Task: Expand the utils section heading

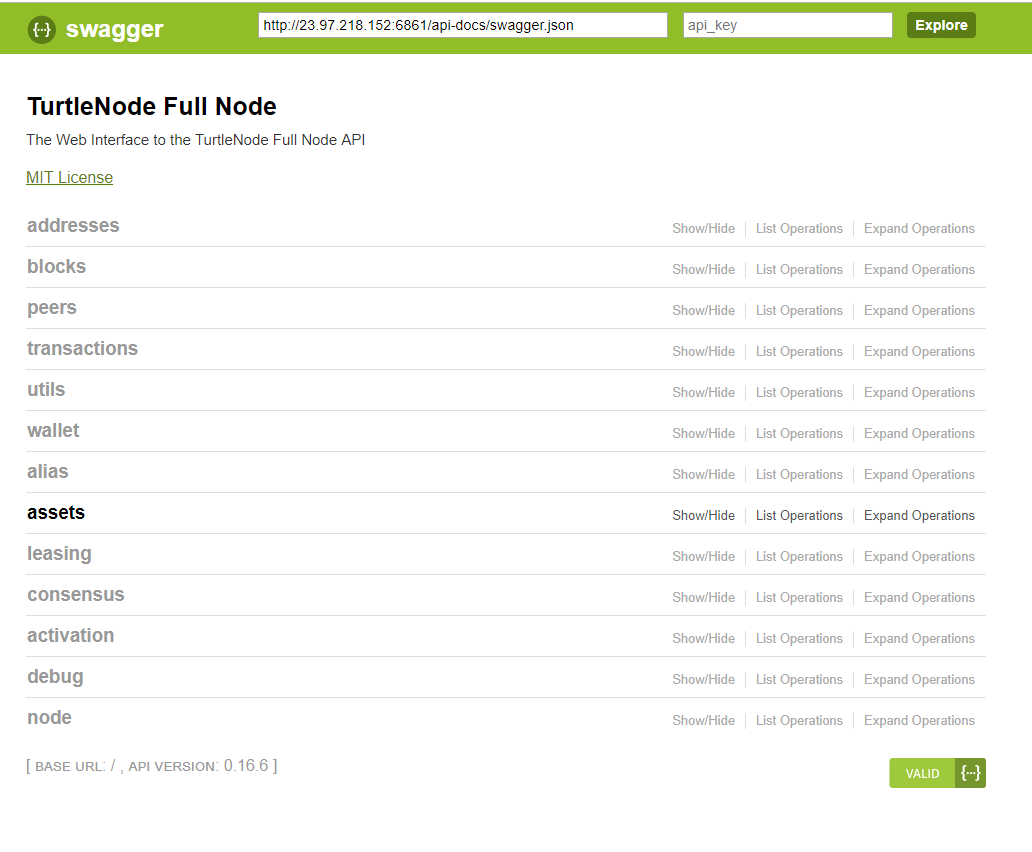Action: (x=46, y=389)
